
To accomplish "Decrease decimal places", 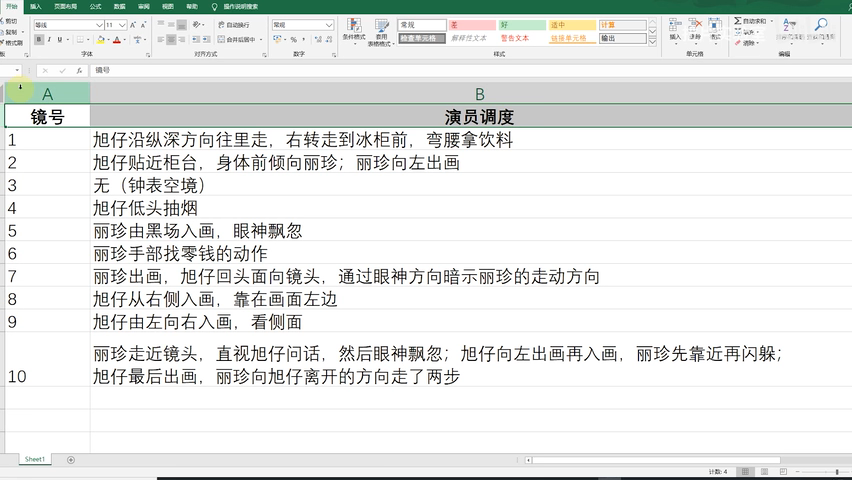I will pos(329,40).
